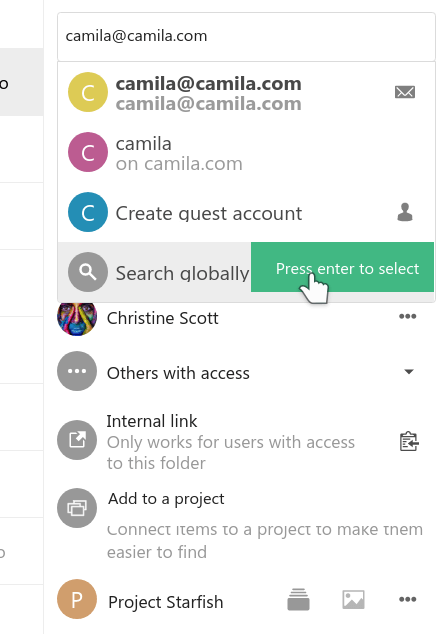Screen dimensions: 437x634
Task: Click the Others with access ellipsis avatar
Action: [x=77, y=371]
